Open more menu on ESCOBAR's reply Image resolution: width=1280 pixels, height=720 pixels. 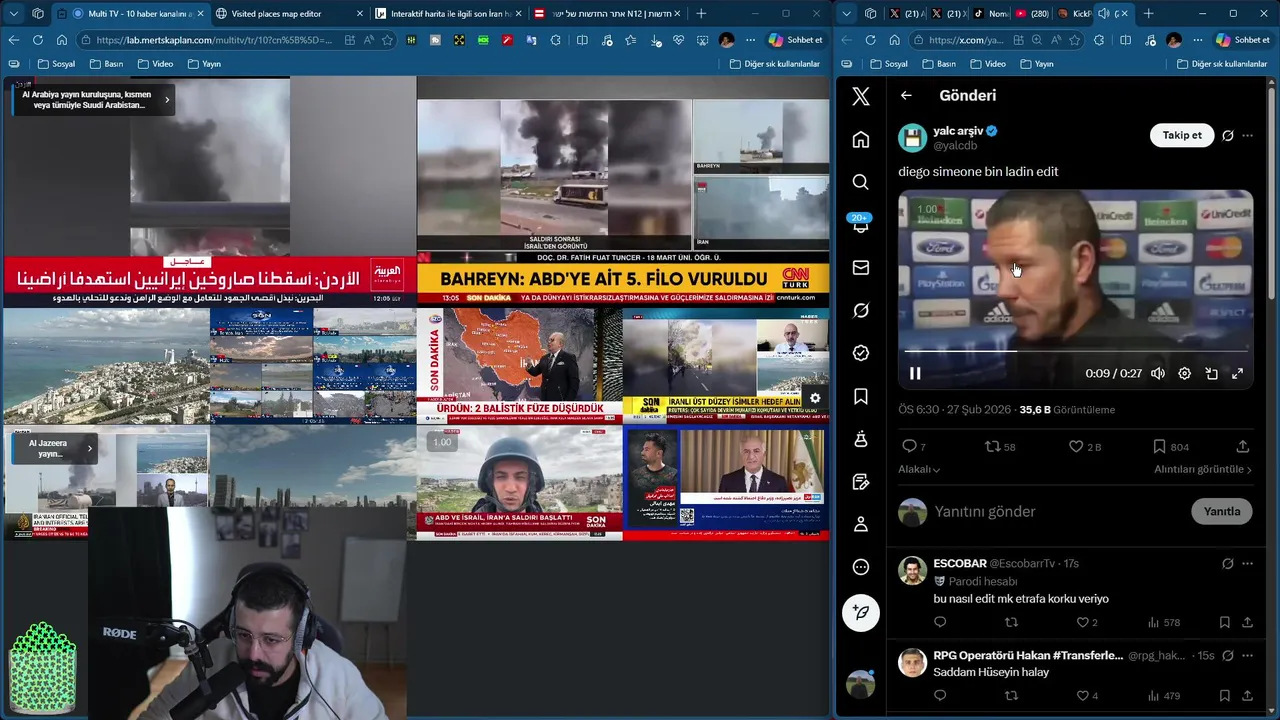[x=1247, y=564]
